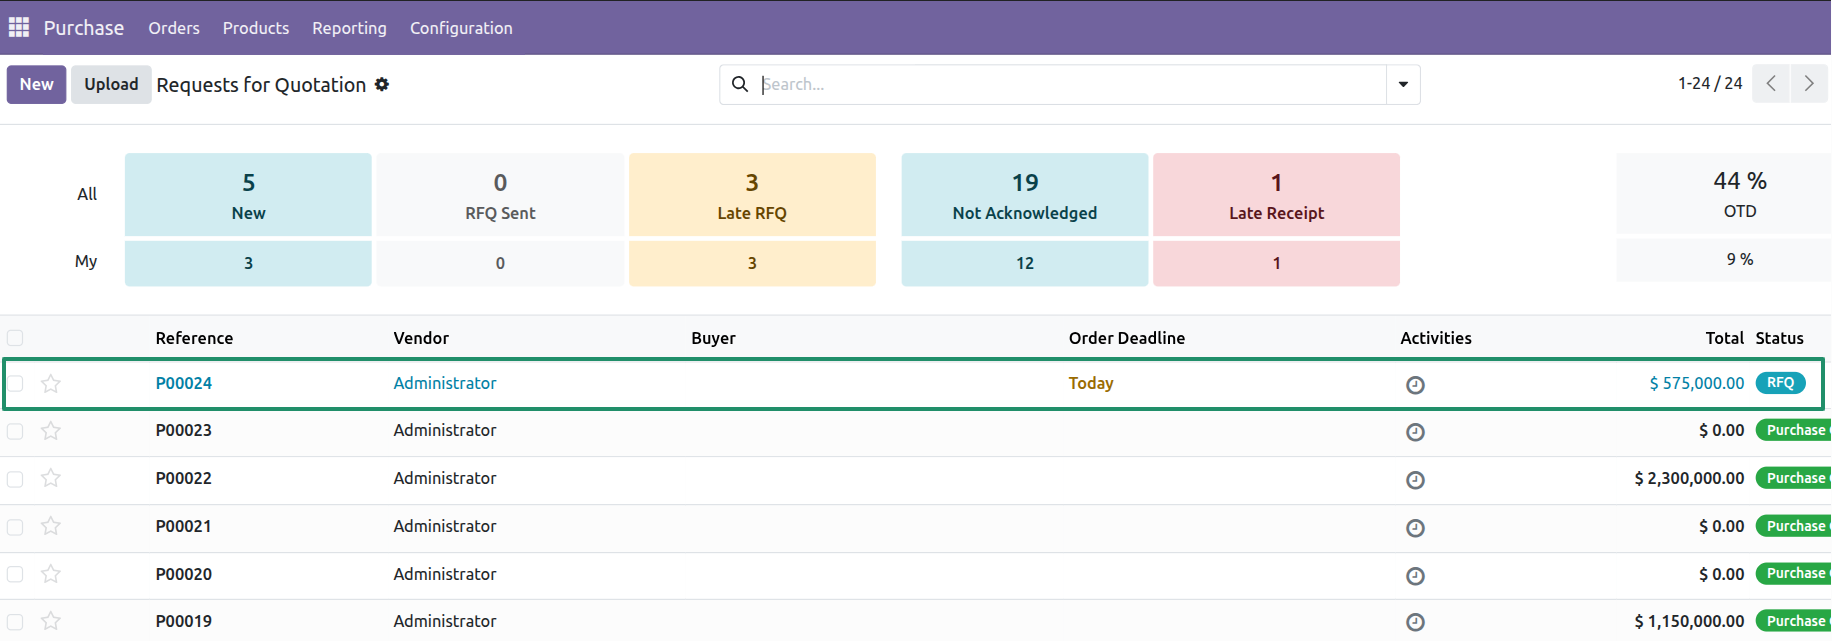The width and height of the screenshot is (1832, 641).
Task: Open the gear settings next to Requests for Quotation
Action: 382,85
